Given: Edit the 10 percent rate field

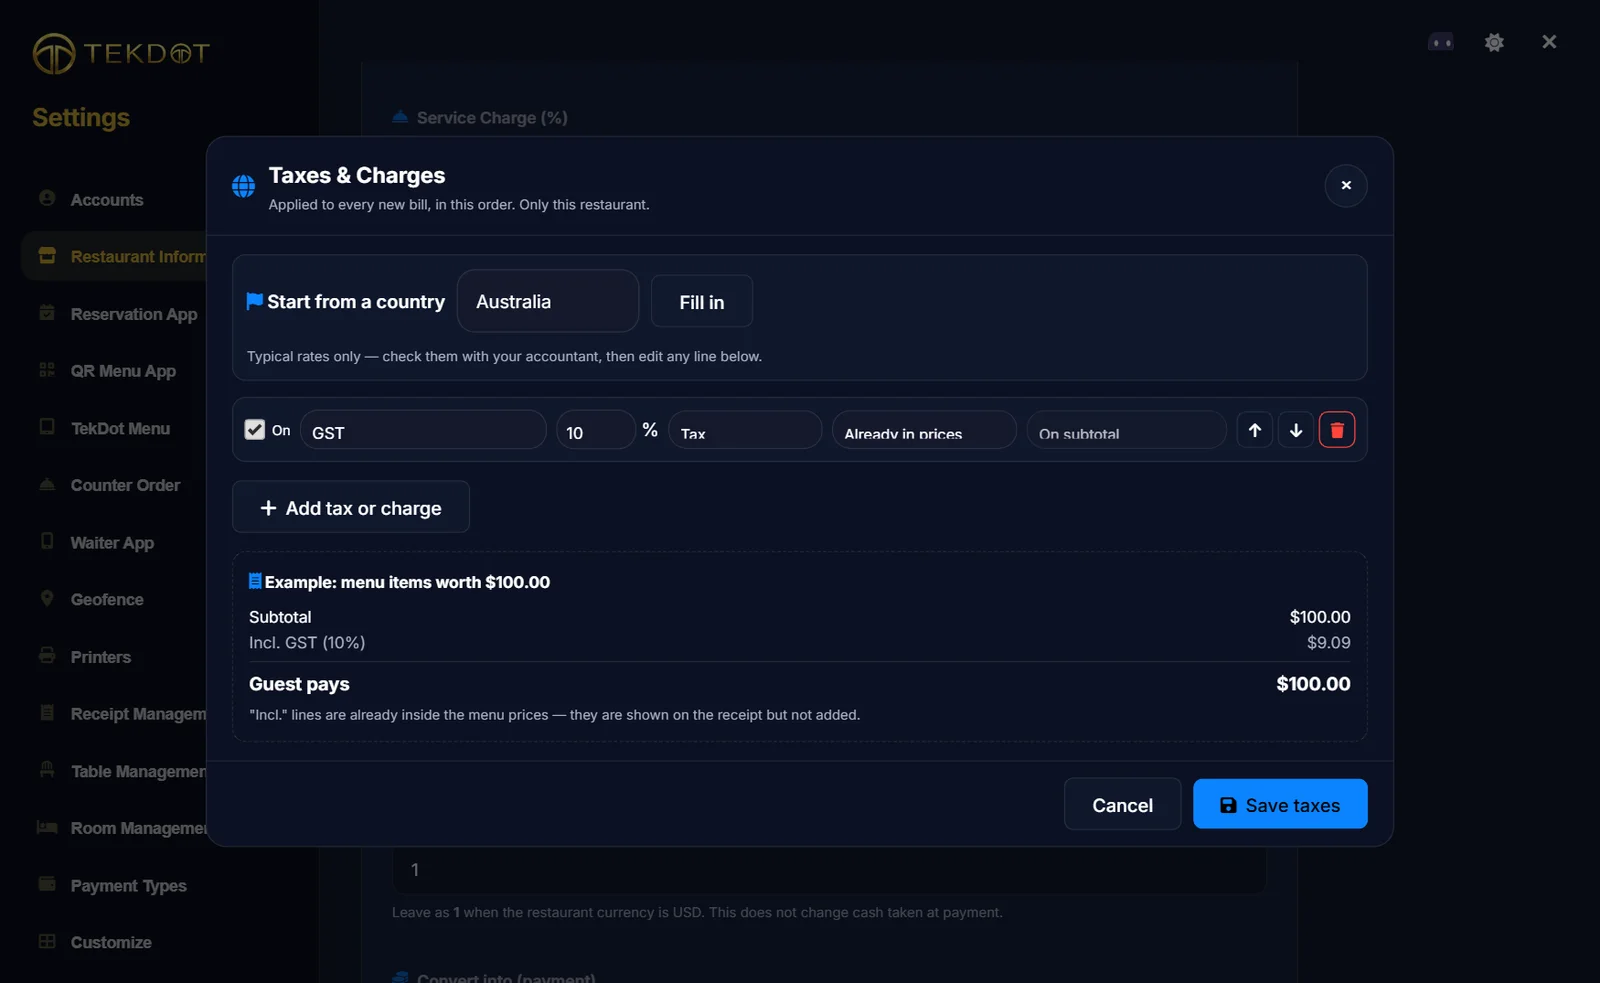Looking at the screenshot, I should tap(595, 430).
